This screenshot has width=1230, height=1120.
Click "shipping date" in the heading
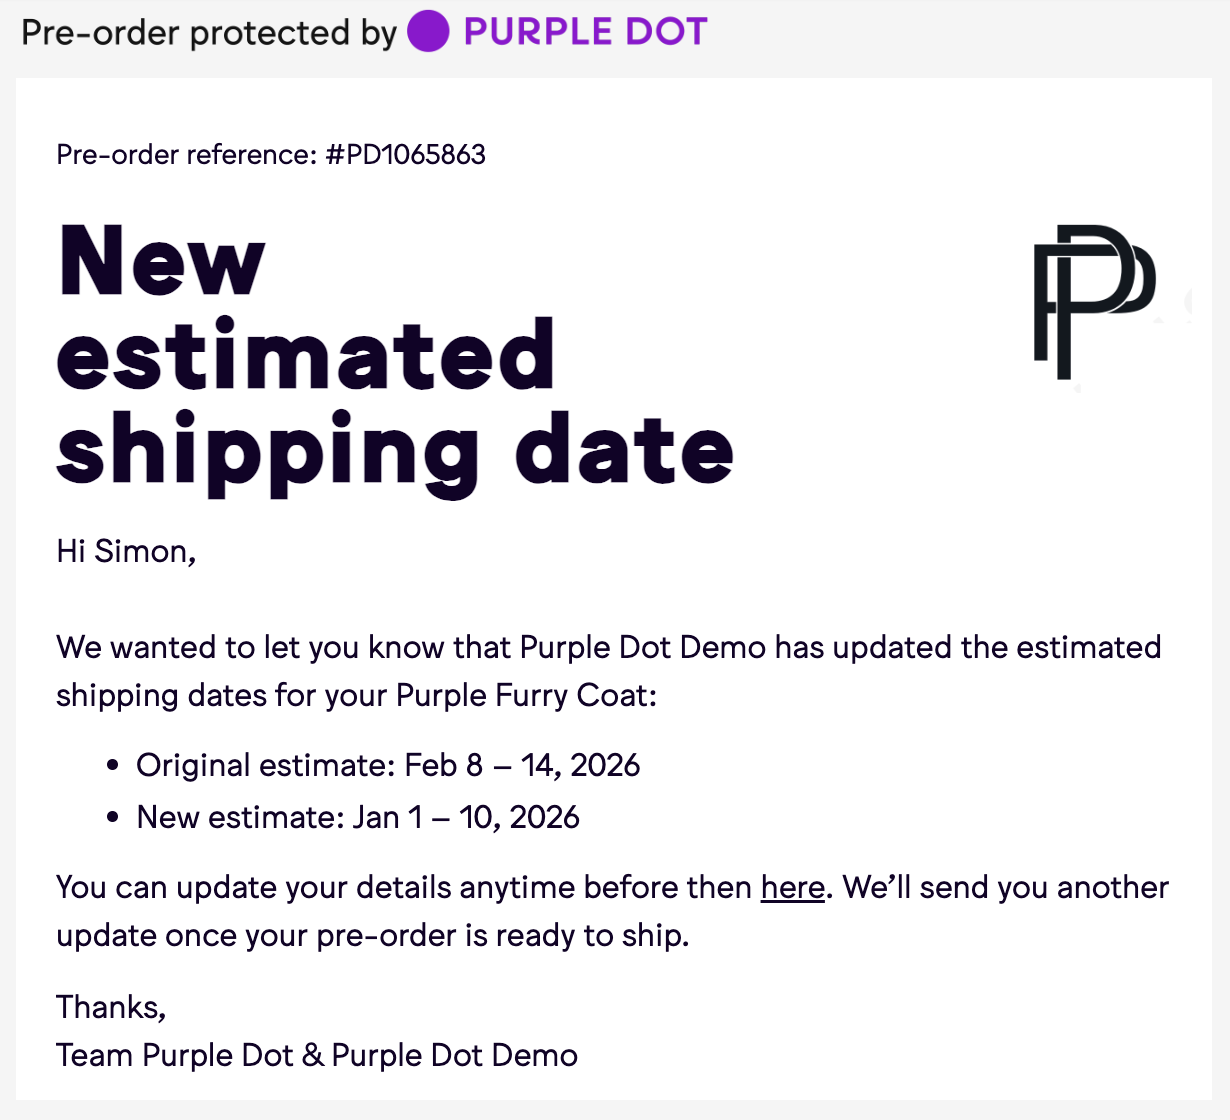395,452
